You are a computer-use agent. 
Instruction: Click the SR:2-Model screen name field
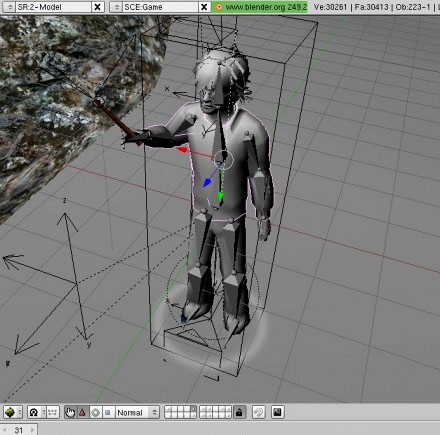tap(53, 7)
